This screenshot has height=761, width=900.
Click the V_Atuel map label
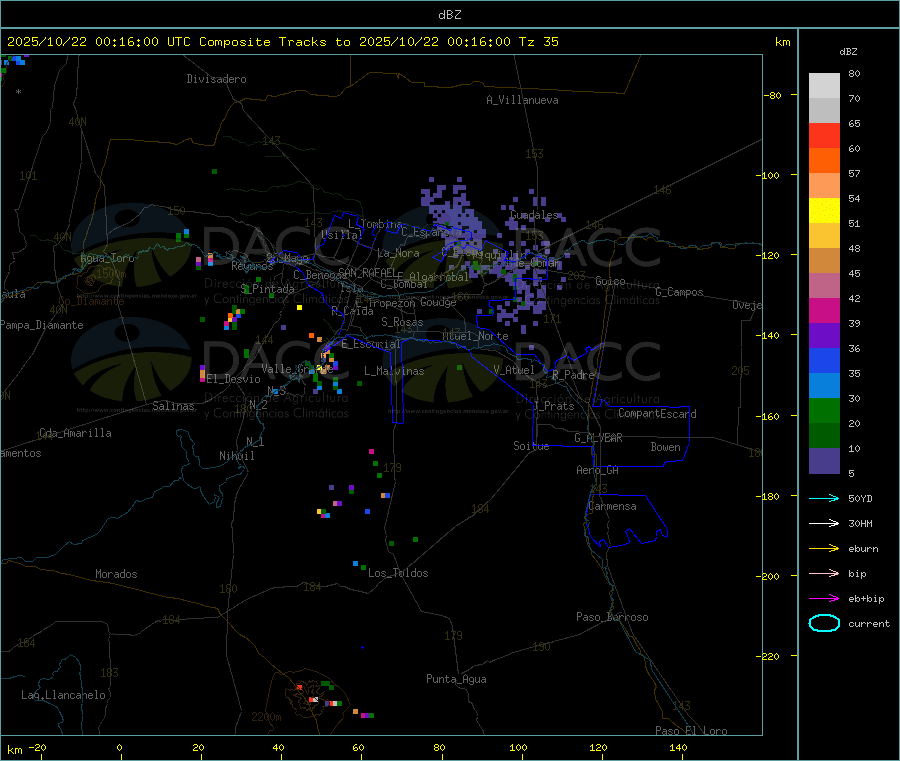[514, 370]
